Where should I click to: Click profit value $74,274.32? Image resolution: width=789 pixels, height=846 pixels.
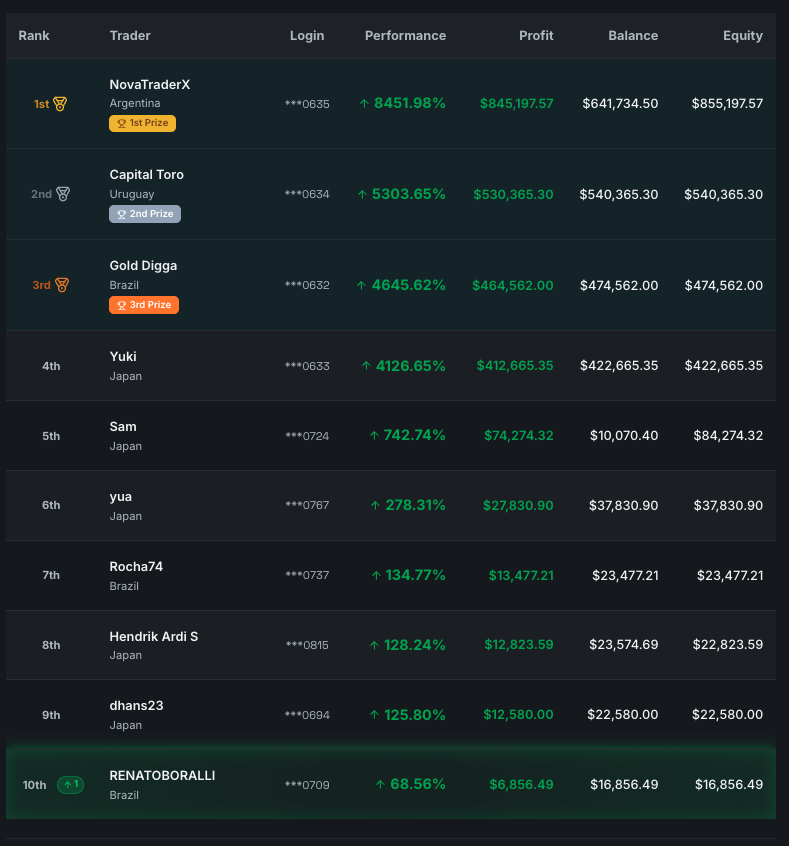519,435
